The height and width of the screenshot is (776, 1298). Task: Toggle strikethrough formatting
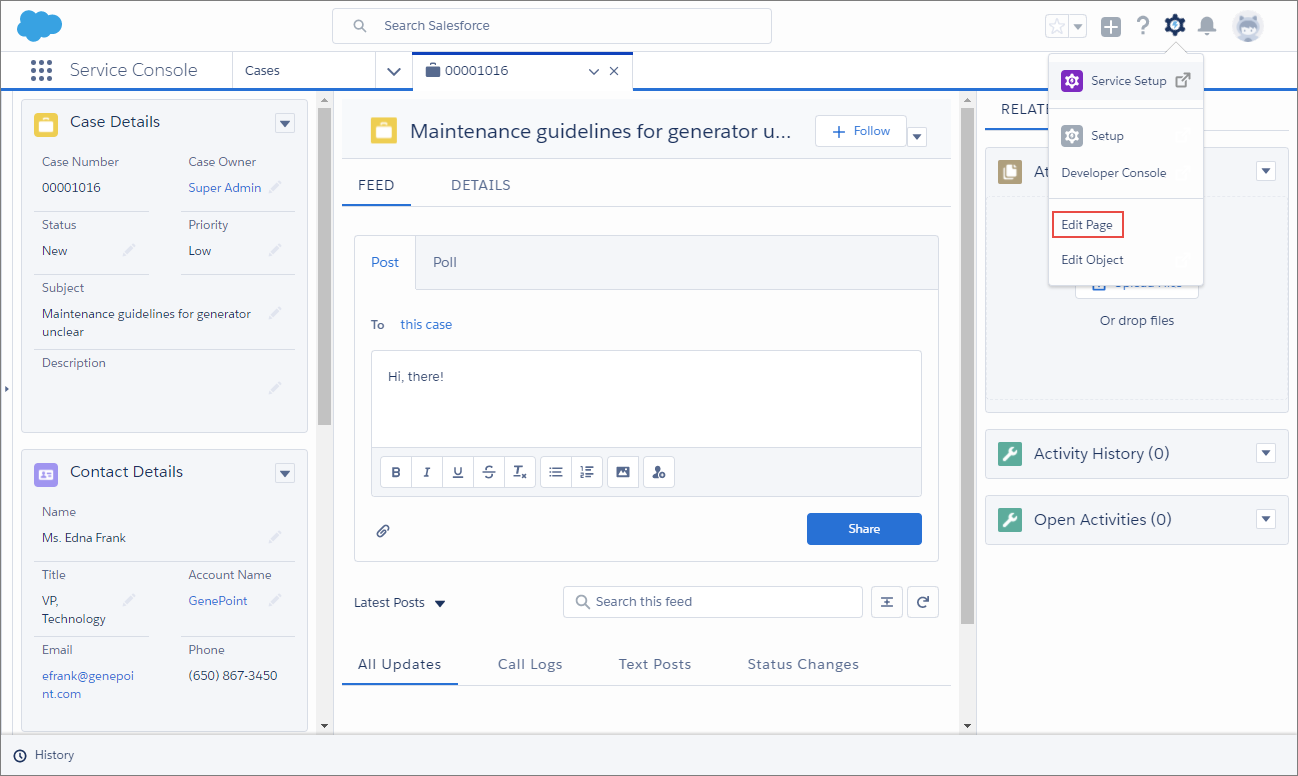489,472
